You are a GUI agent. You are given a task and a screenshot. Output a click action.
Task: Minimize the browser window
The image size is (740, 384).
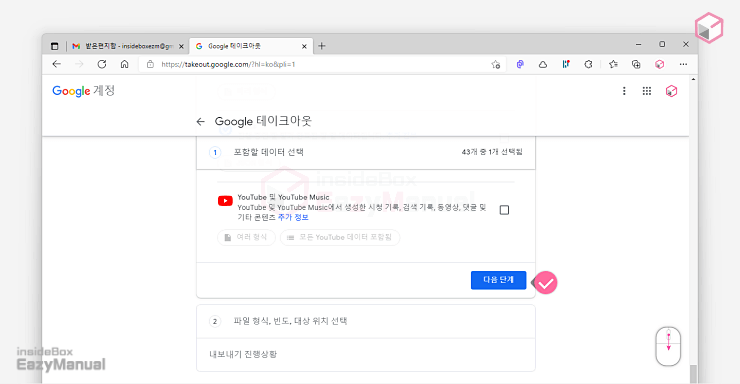639,44
